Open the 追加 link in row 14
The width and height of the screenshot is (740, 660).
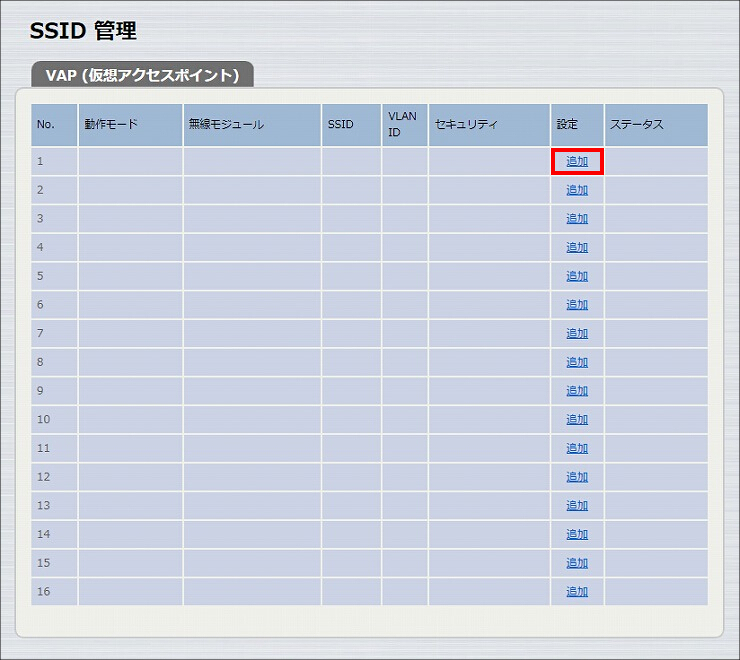[x=577, y=534]
